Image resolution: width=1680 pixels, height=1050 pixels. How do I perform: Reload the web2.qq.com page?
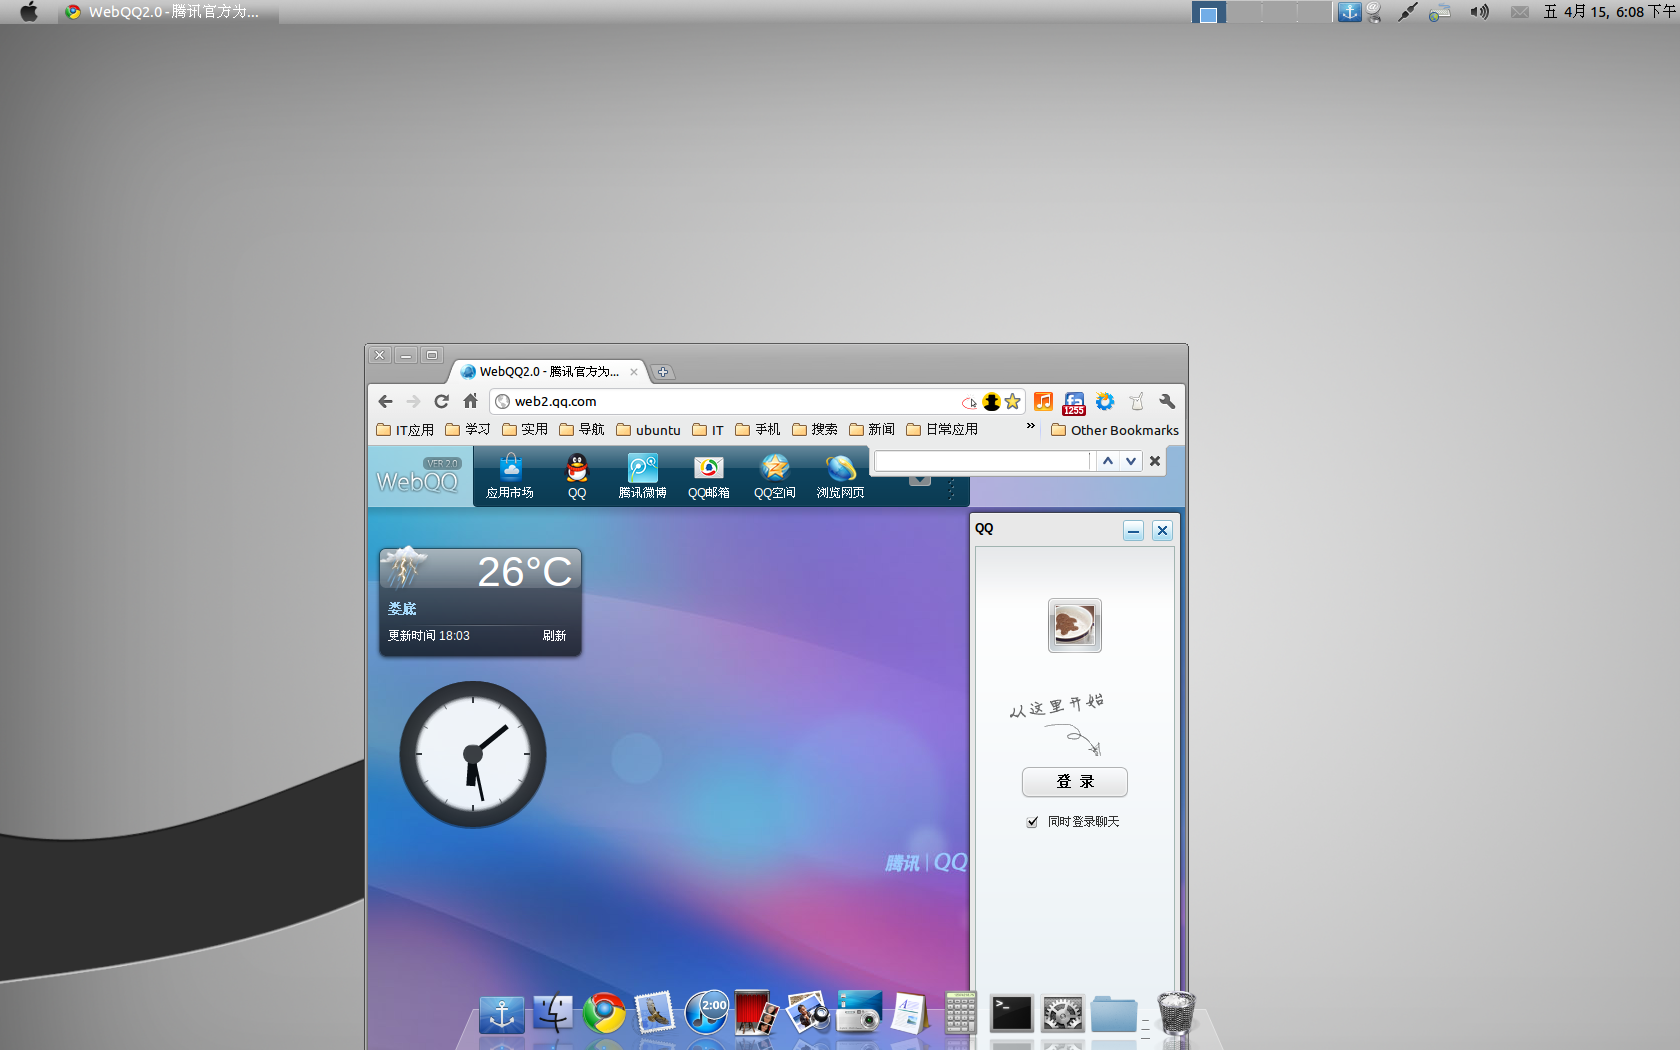441,401
